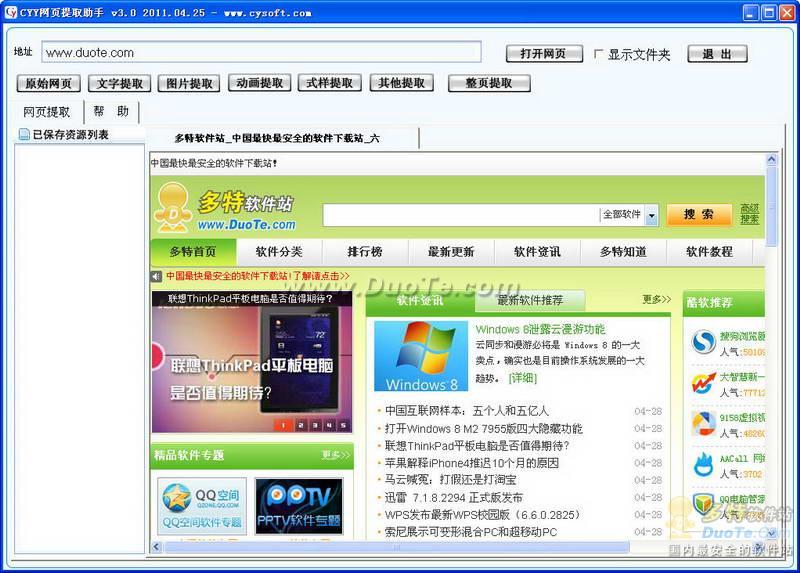Open the 帮助 tab
The height and width of the screenshot is (573, 800).
[111, 111]
